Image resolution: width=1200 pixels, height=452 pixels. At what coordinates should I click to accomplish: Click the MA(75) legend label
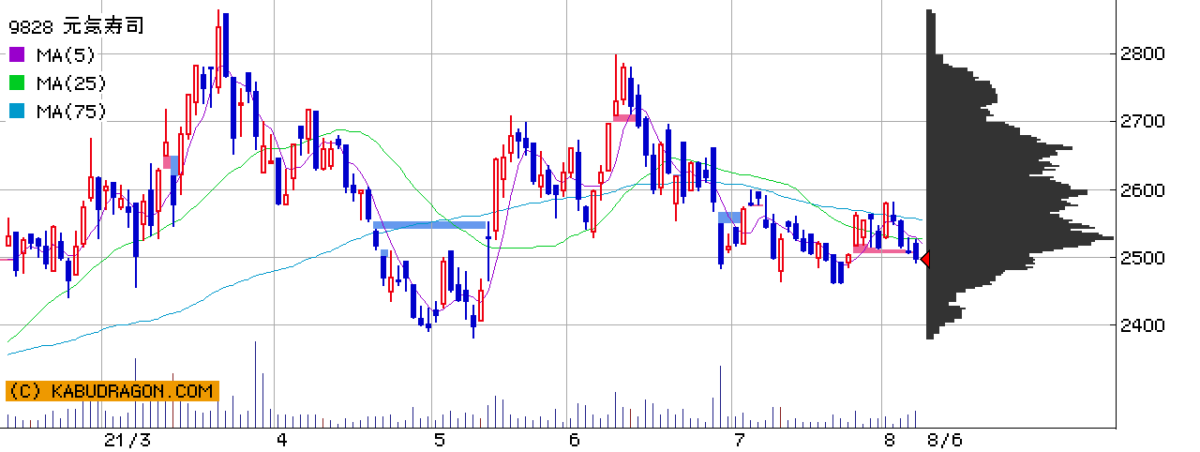(70, 110)
